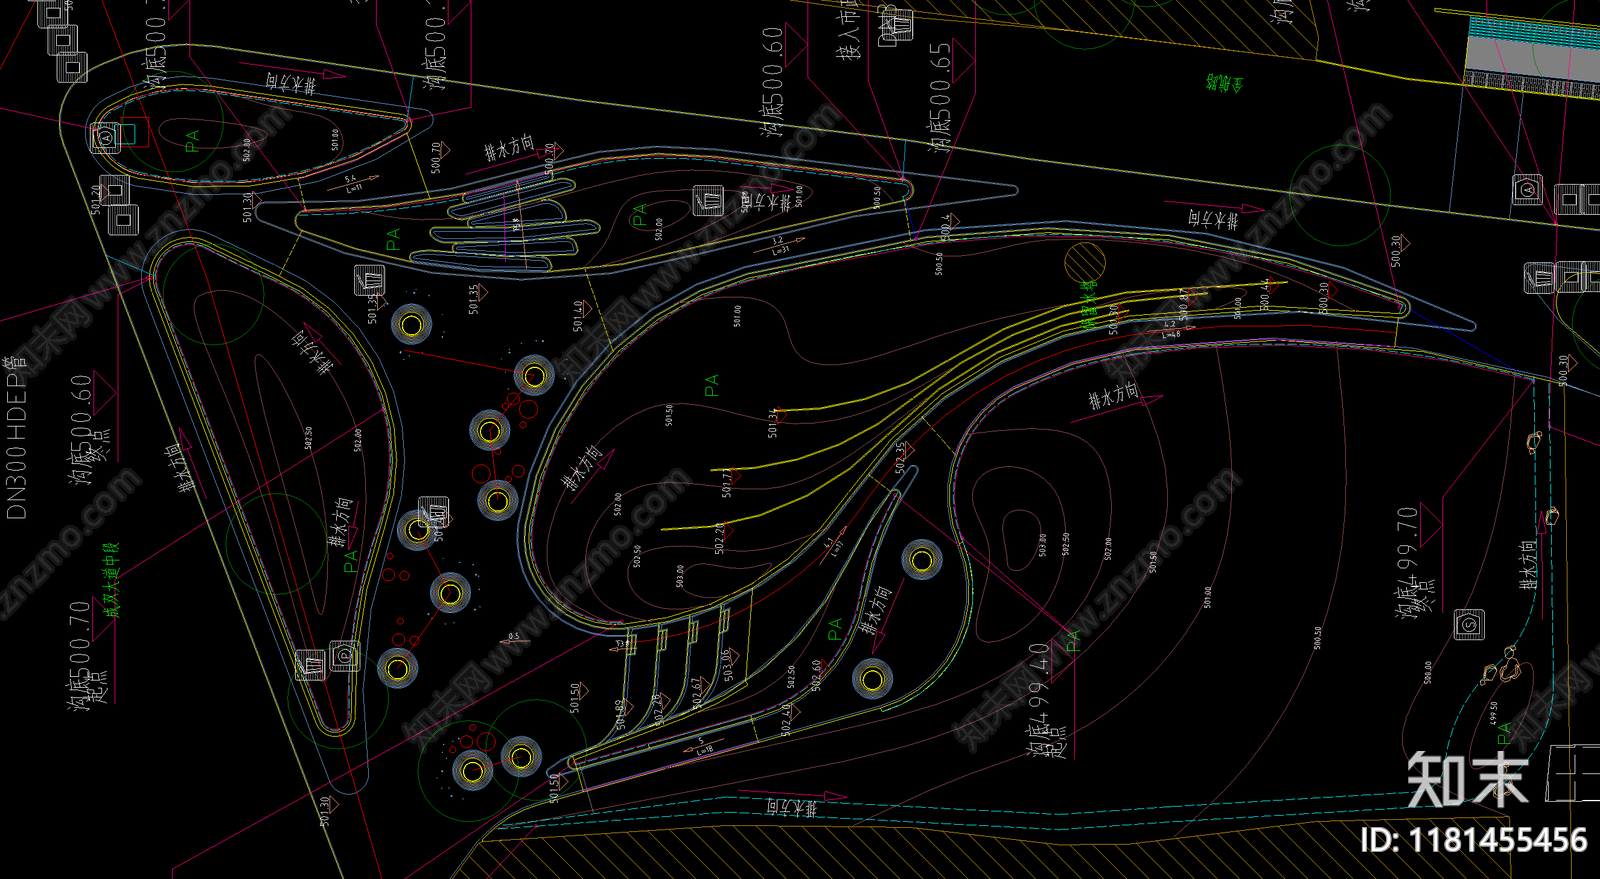1600x879 pixels.
Task: Click the L=48 slope annotation
Action: click(1172, 334)
